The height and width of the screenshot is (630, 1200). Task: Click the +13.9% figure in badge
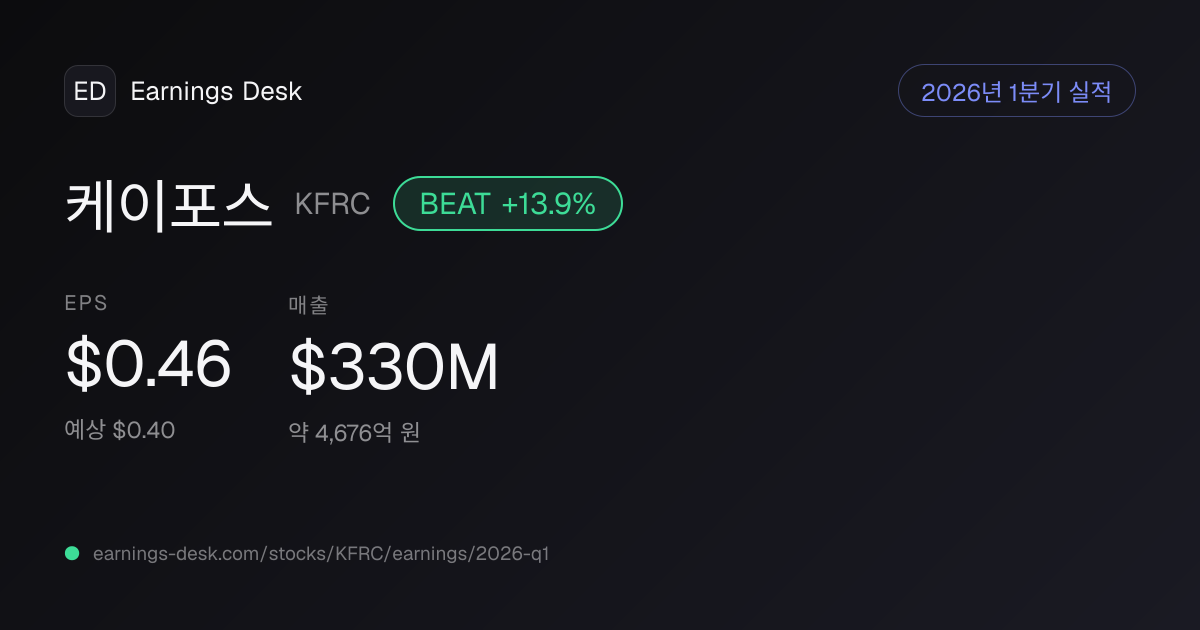click(549, 204)
